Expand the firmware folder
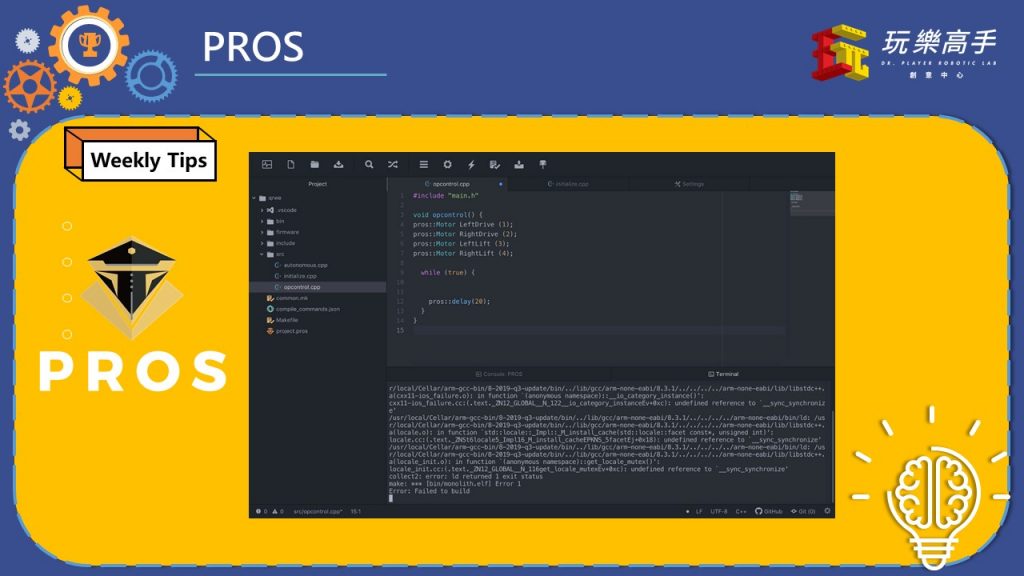 coord(262,232)
